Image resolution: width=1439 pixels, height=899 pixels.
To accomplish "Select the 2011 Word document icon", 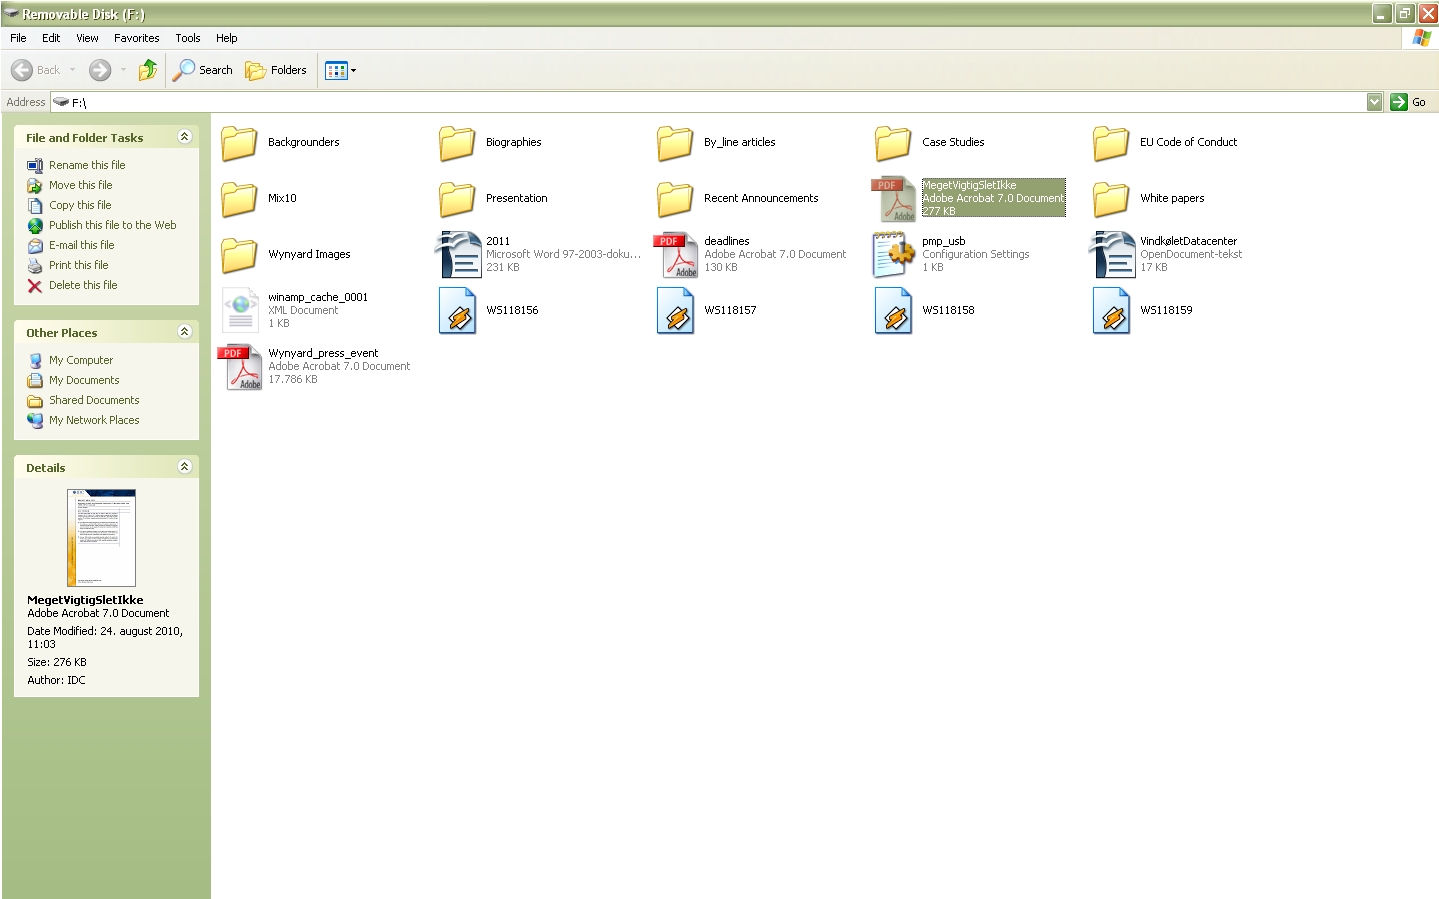I will click(458, 255).
